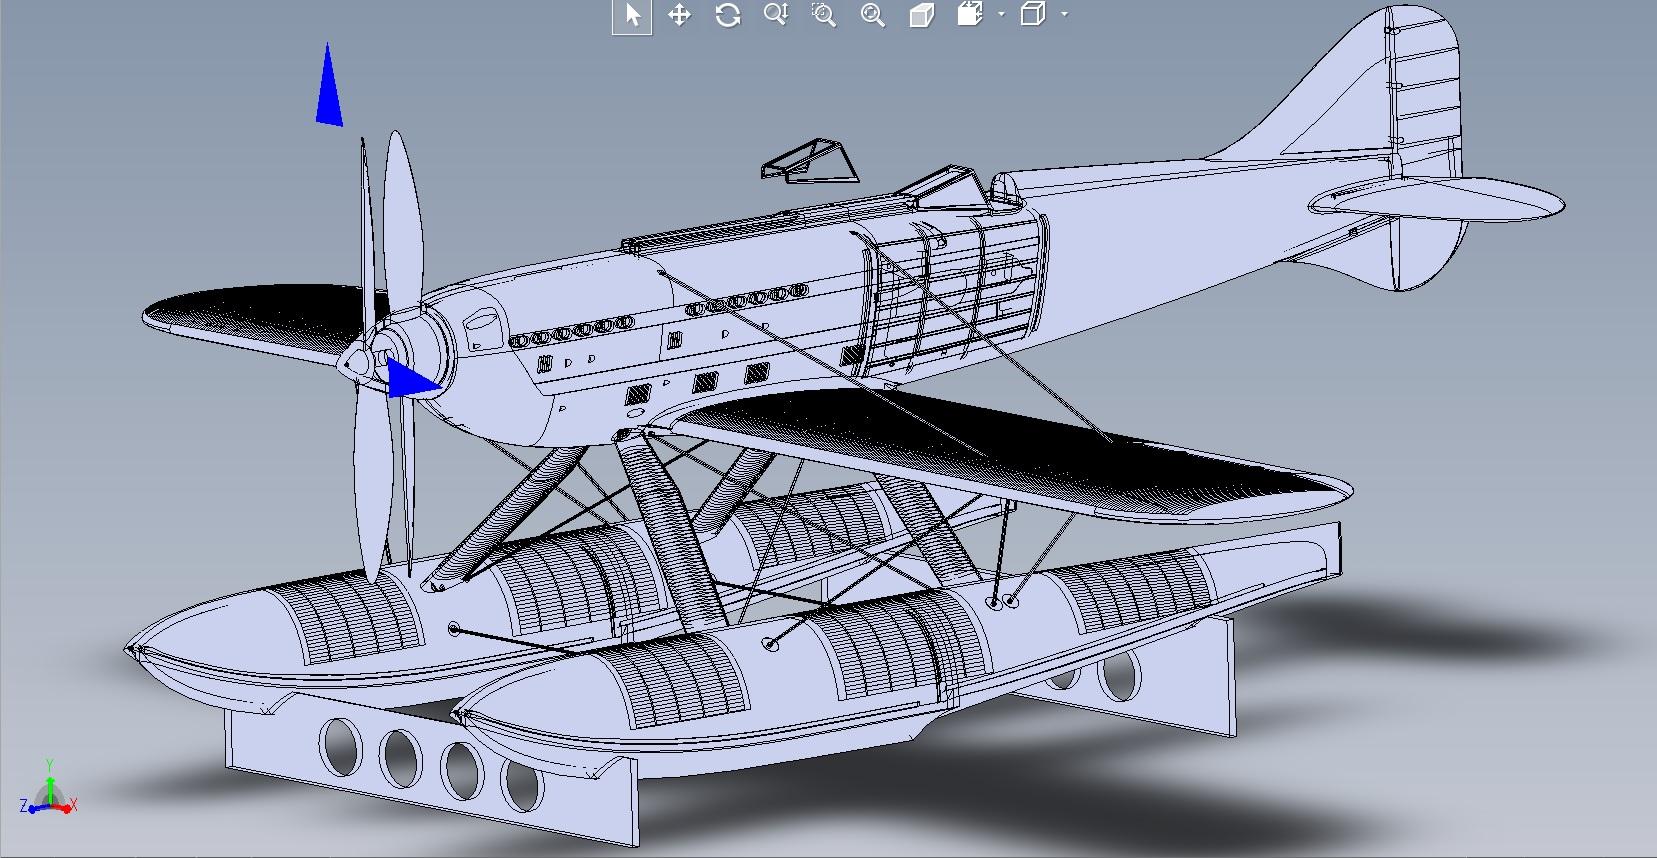Click the blue arrow at propeller hub
Screen dimensions: 1657x858
pyautogui.click(x=410, y=379)
